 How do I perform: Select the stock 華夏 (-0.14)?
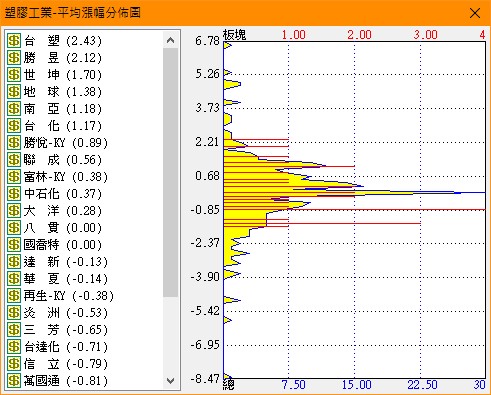(x=66, y=279)
